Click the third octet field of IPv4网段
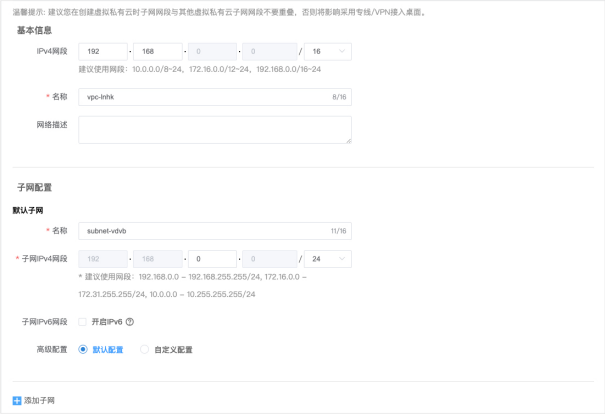 click(212, 51)
